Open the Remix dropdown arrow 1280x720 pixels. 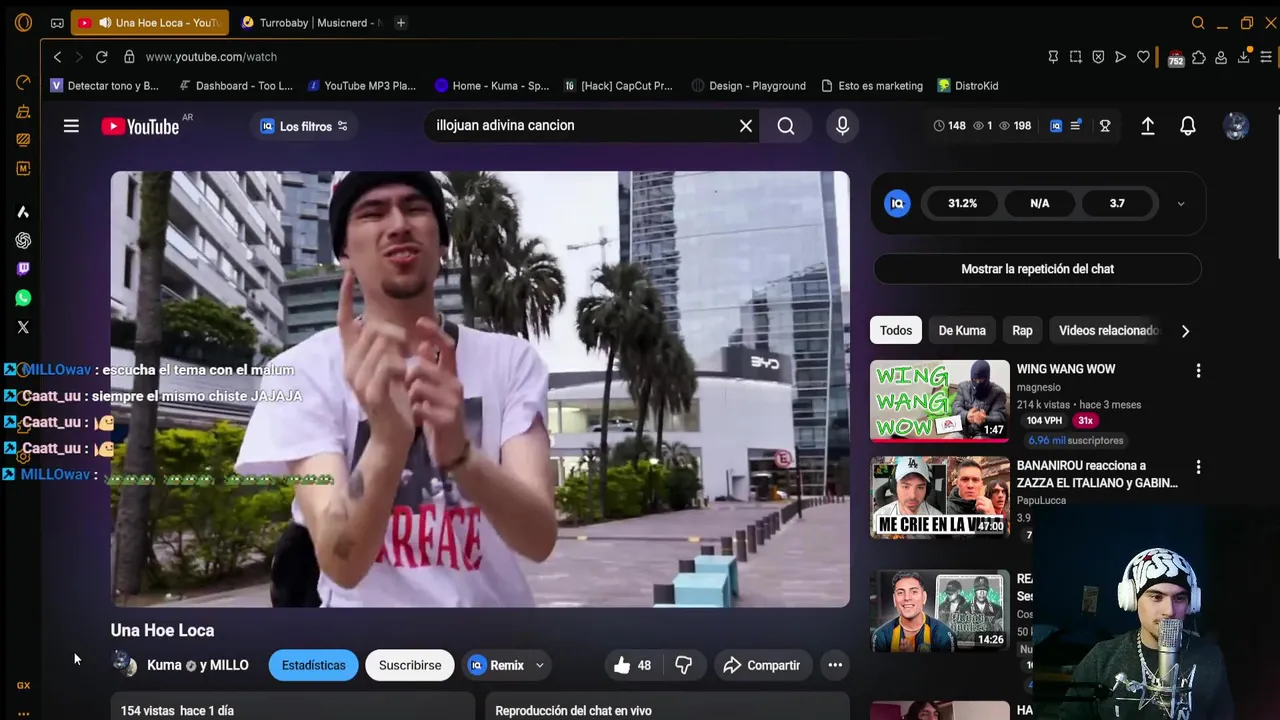tap(539, 665)
